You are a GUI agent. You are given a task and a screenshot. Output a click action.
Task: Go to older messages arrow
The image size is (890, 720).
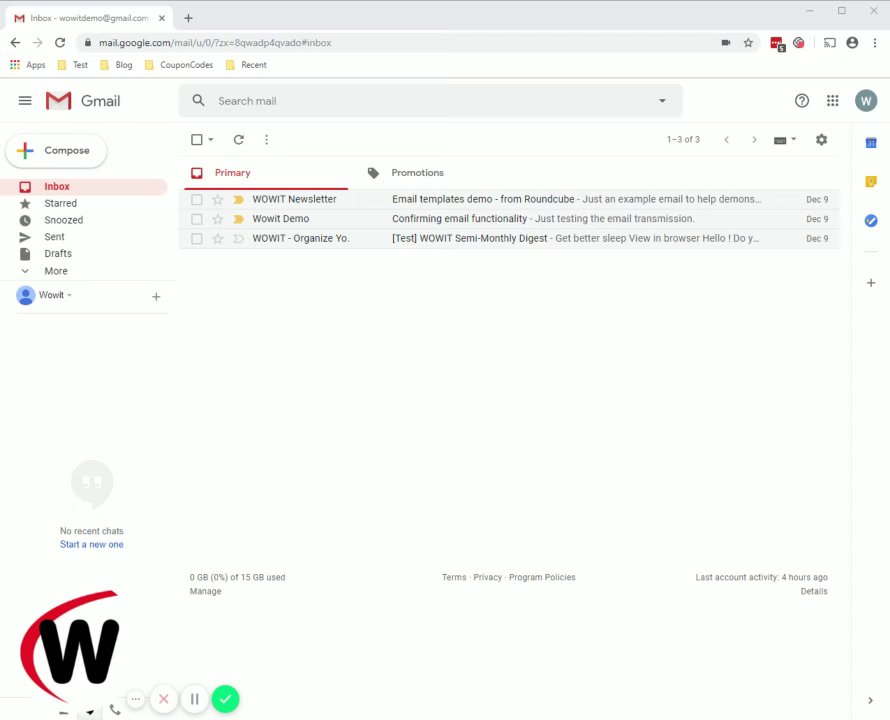(754, 140)
